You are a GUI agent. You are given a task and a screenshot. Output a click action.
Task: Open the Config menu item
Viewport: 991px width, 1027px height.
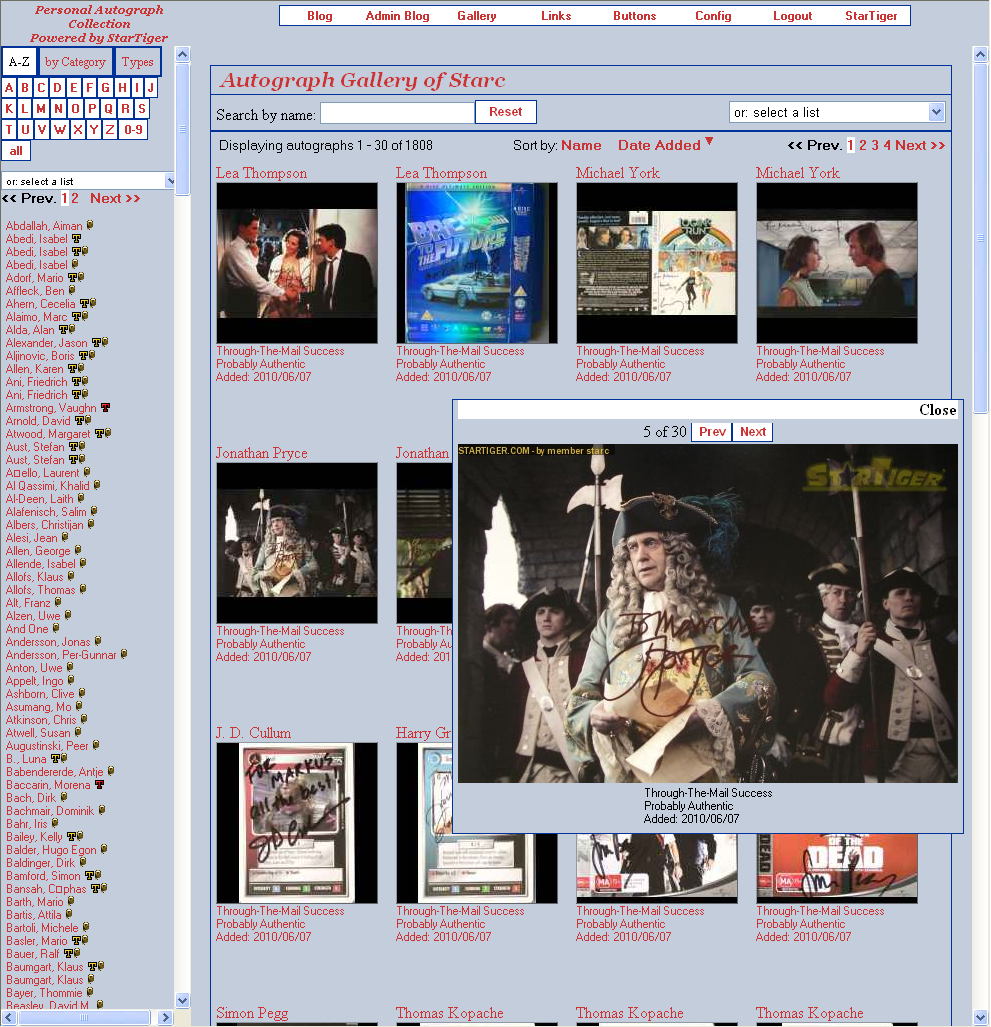713,16
